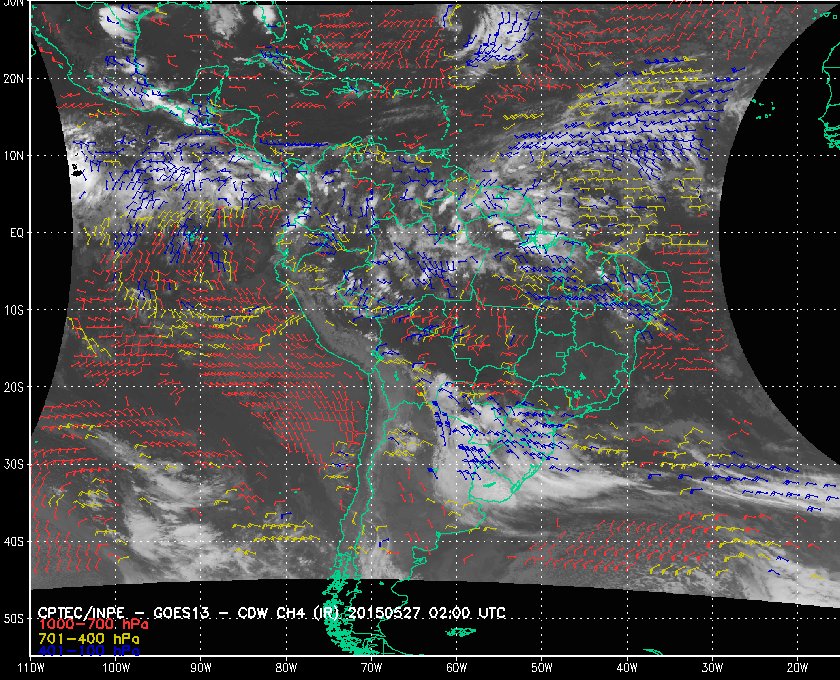Image resolution: width=840 pixels, height=680 pixels.
Task: Click the EQ equator label
Action: coord(17,233)
